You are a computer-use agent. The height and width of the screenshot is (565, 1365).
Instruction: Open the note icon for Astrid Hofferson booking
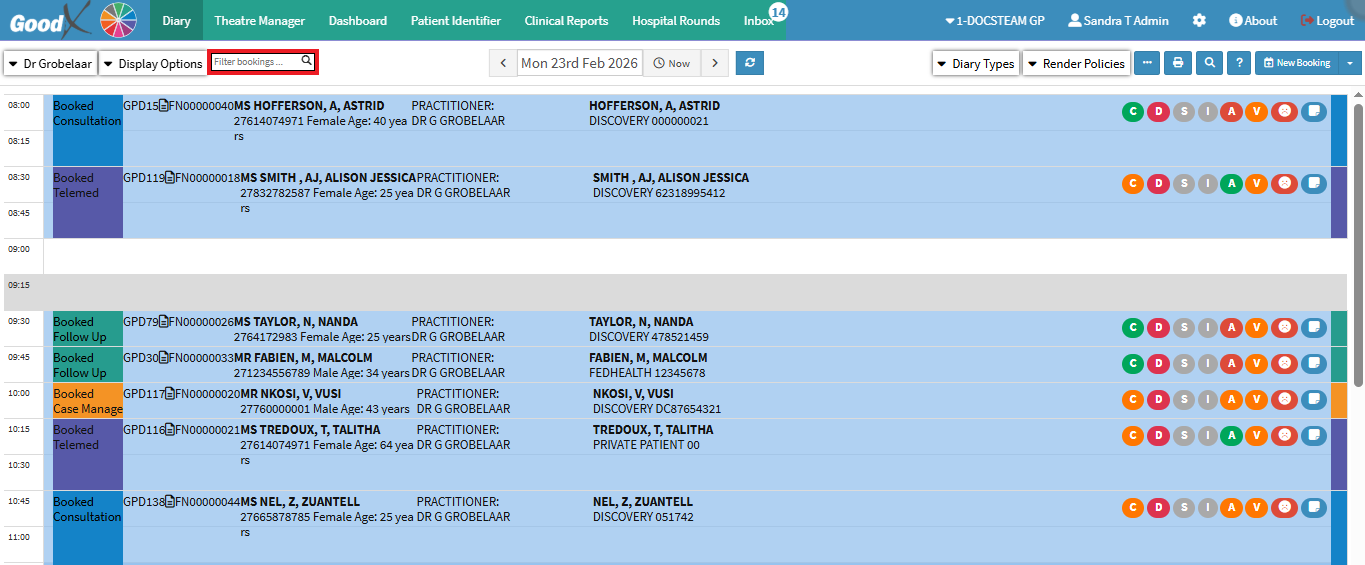[x=1314, y=111]
